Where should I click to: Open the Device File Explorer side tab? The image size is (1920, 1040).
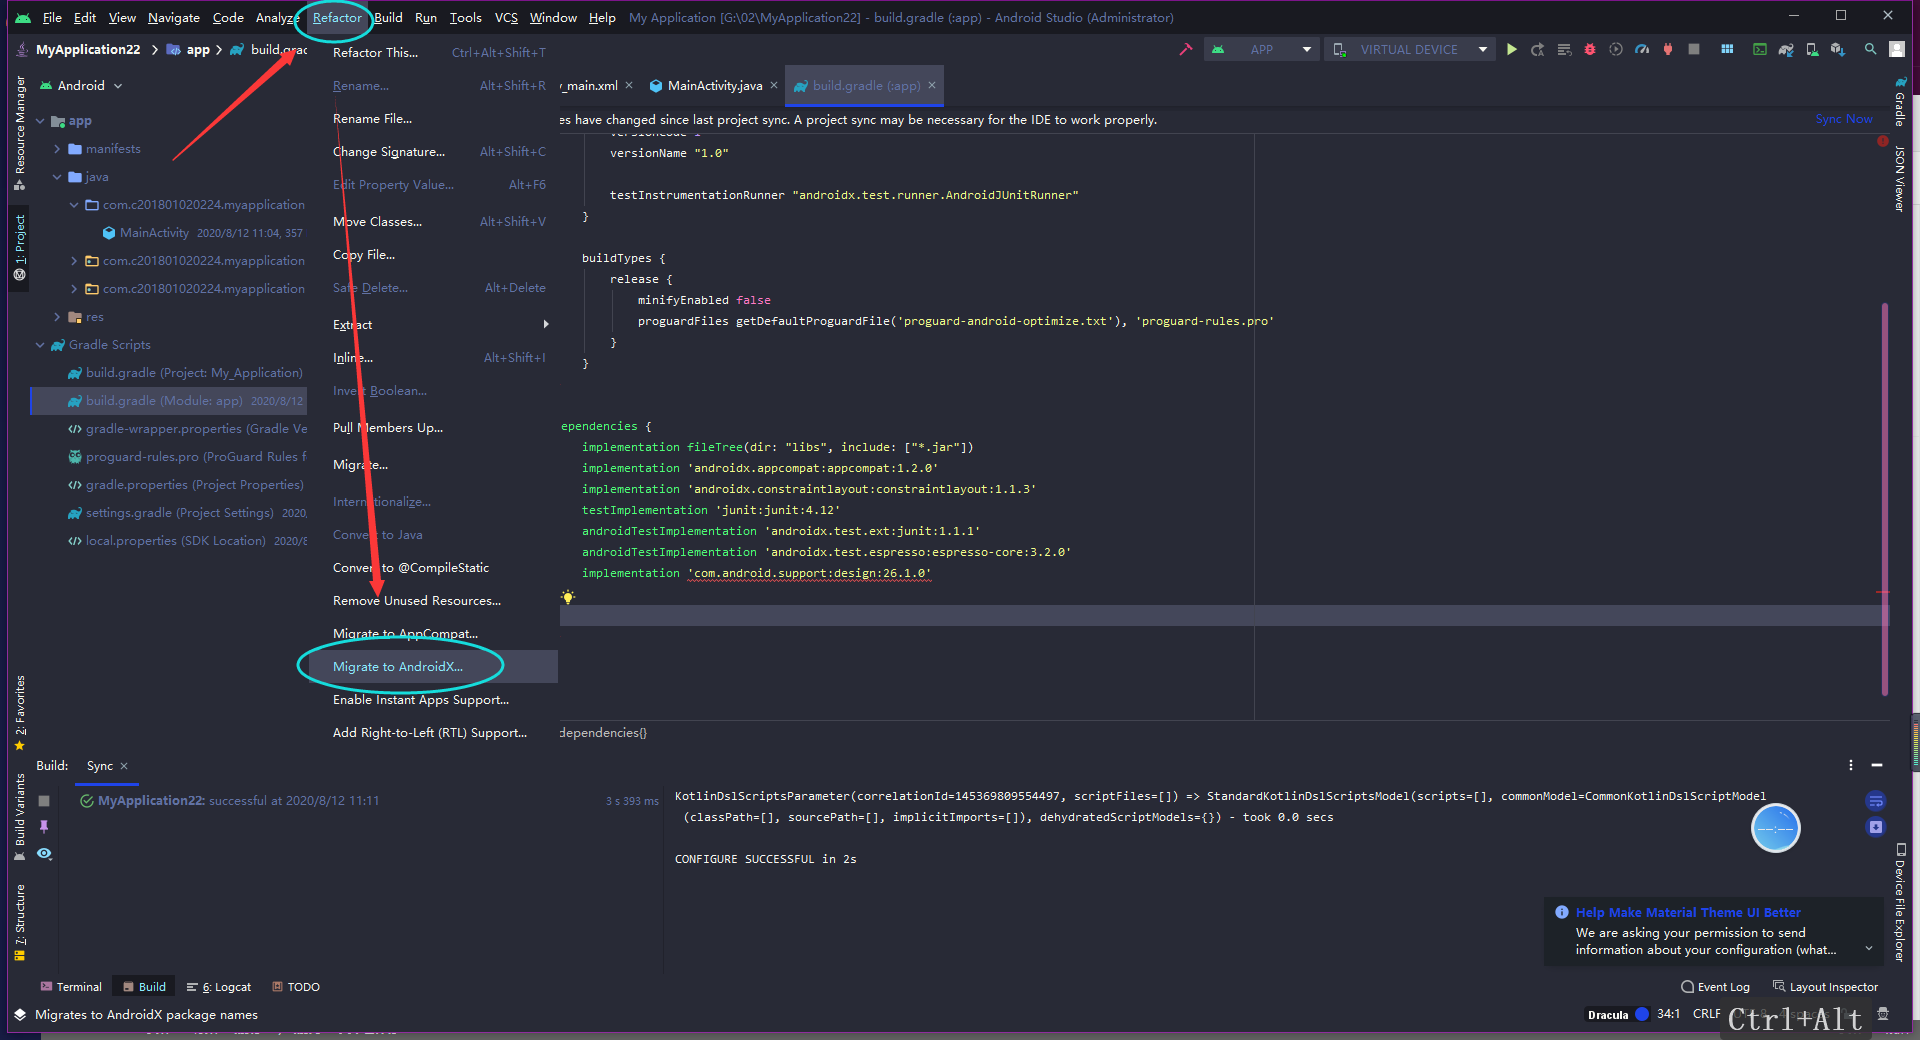(1900, 902)
